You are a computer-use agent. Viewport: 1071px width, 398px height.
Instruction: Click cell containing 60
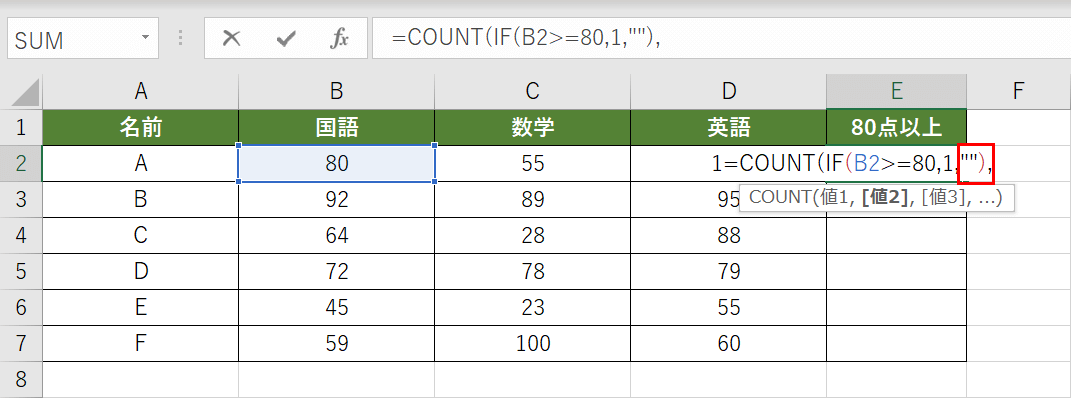[729, 343]
